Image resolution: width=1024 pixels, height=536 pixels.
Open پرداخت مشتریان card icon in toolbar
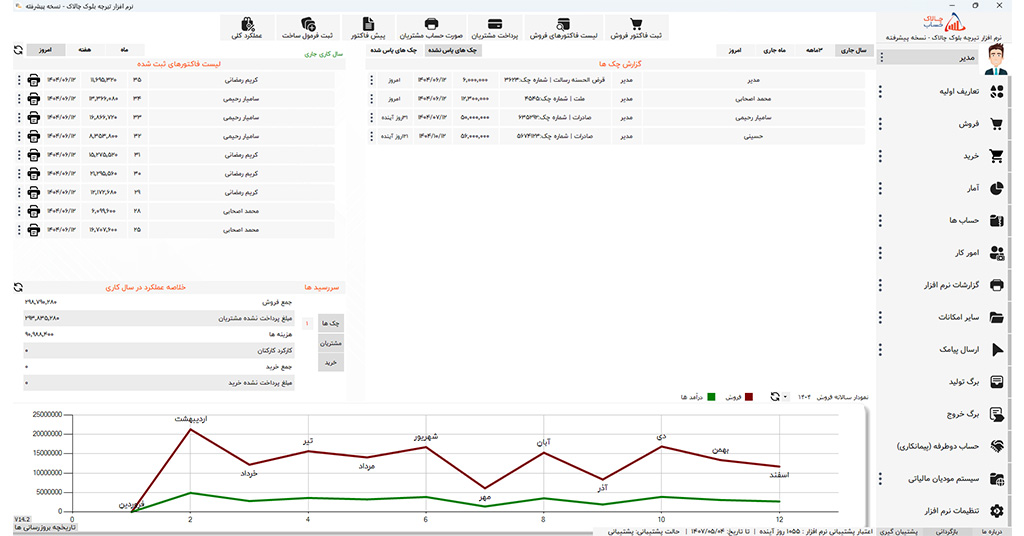(x=495, y=24)
